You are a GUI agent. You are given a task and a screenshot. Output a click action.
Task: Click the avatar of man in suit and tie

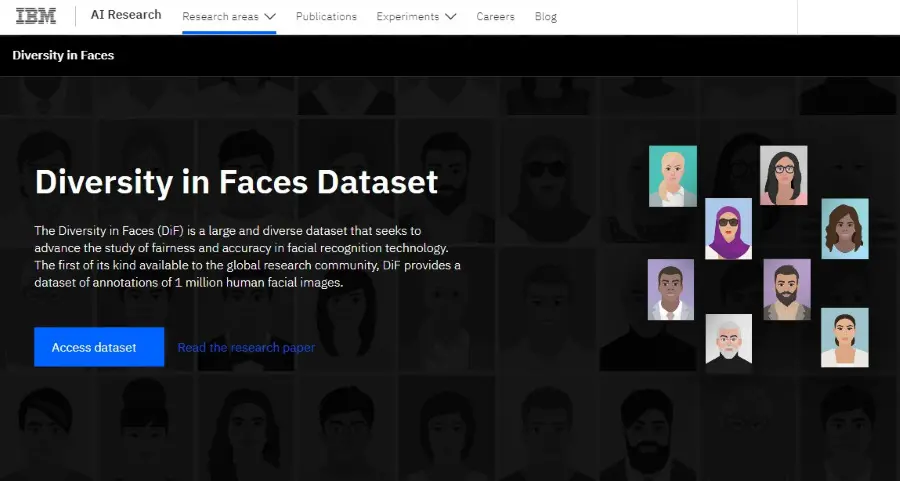(670, 290)
